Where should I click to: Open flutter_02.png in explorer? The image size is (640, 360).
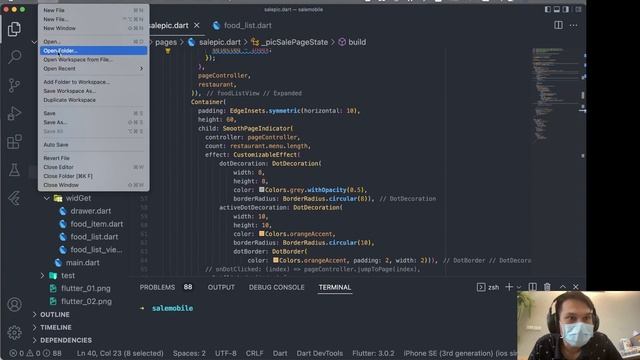click(86, 302)
